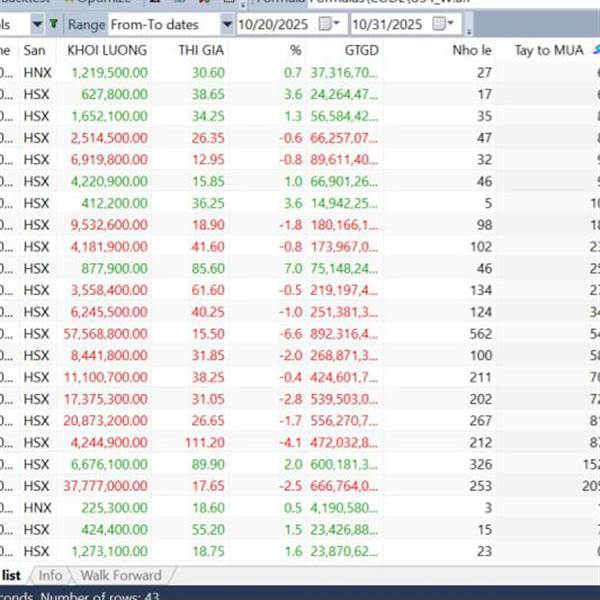The height and width of the screenshot is (600, 600).
Task: Open calendar picker for 10/31/2025 date
Action: [439, 24]
